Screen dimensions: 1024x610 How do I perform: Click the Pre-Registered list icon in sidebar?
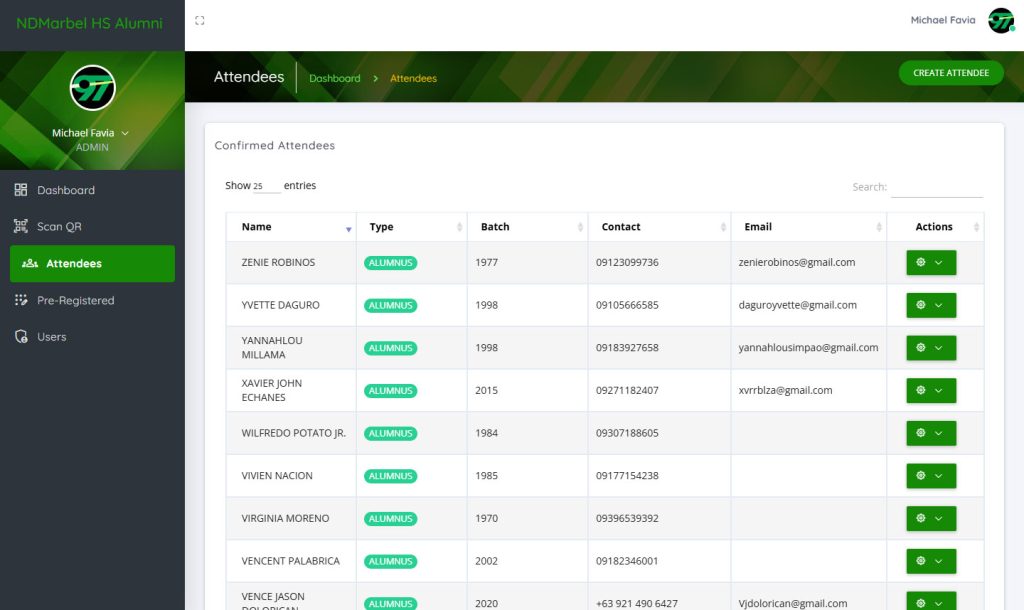click(21, 300)
